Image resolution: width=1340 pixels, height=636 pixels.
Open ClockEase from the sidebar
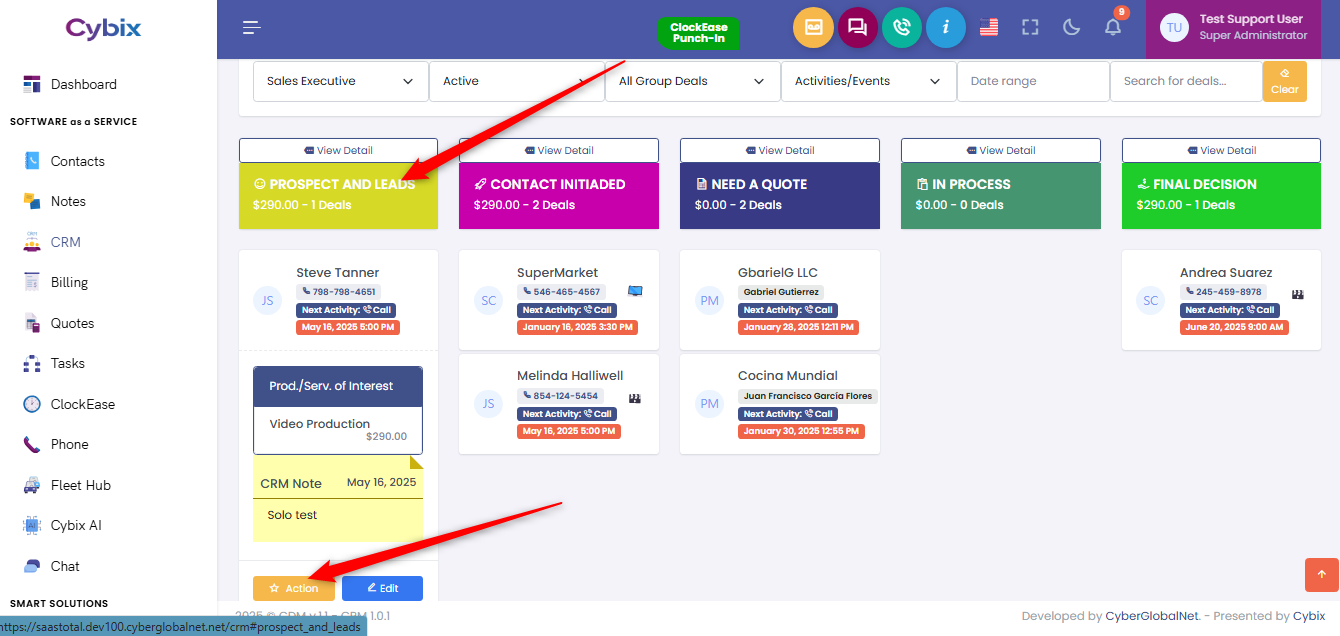point(83,404)
